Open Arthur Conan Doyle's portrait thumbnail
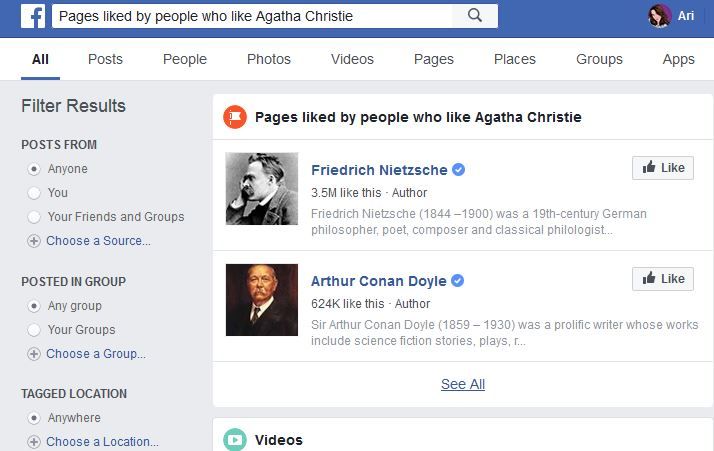The width and height of the screenshot is (714, 451). point(262,300)
